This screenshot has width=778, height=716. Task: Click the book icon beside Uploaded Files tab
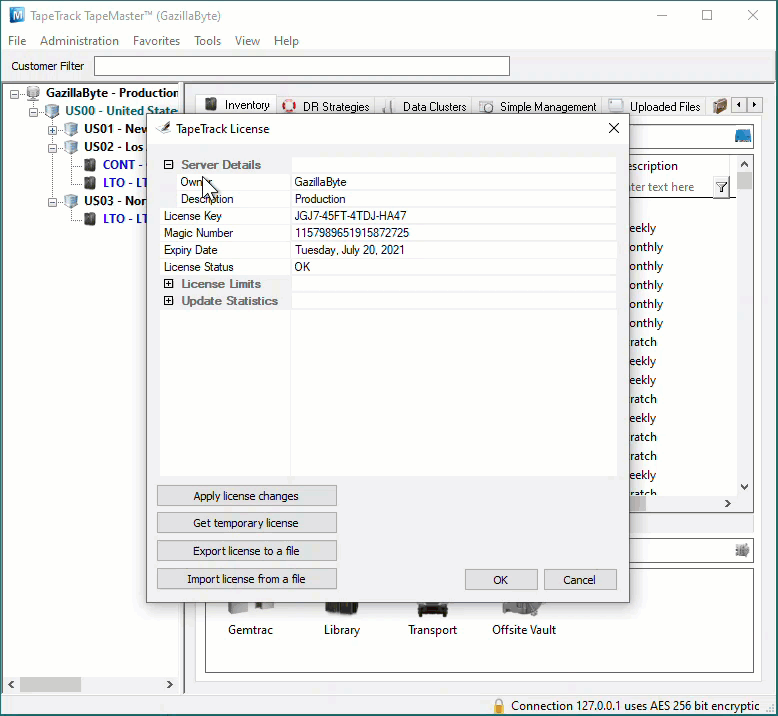pos(719,106)
